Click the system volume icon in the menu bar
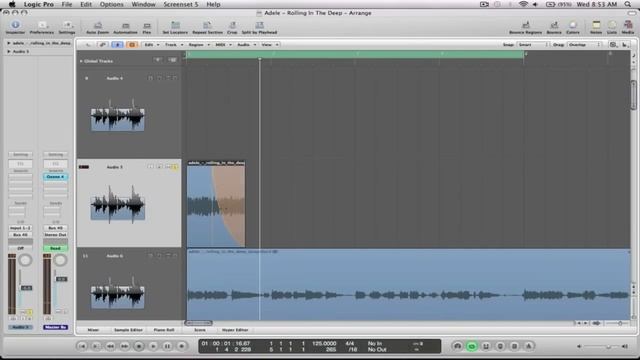The image size is (640, 360). click(536, 4)
